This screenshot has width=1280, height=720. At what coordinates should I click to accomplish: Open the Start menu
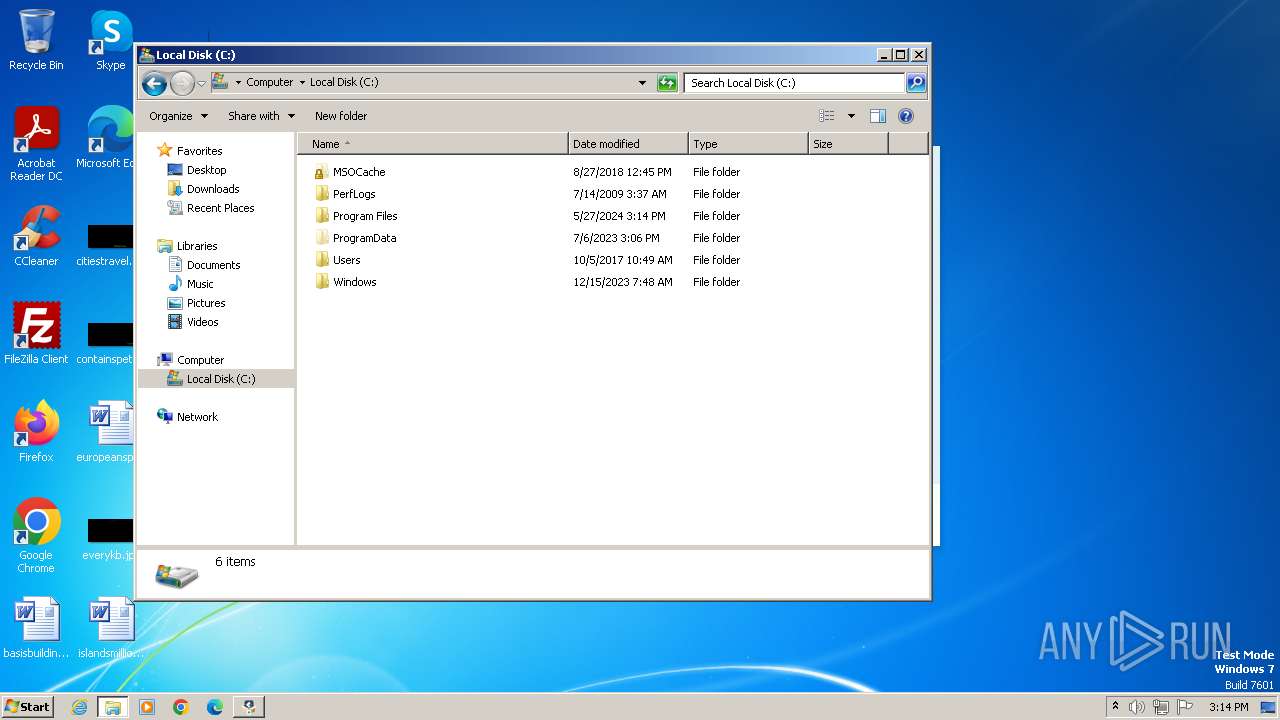28,706
